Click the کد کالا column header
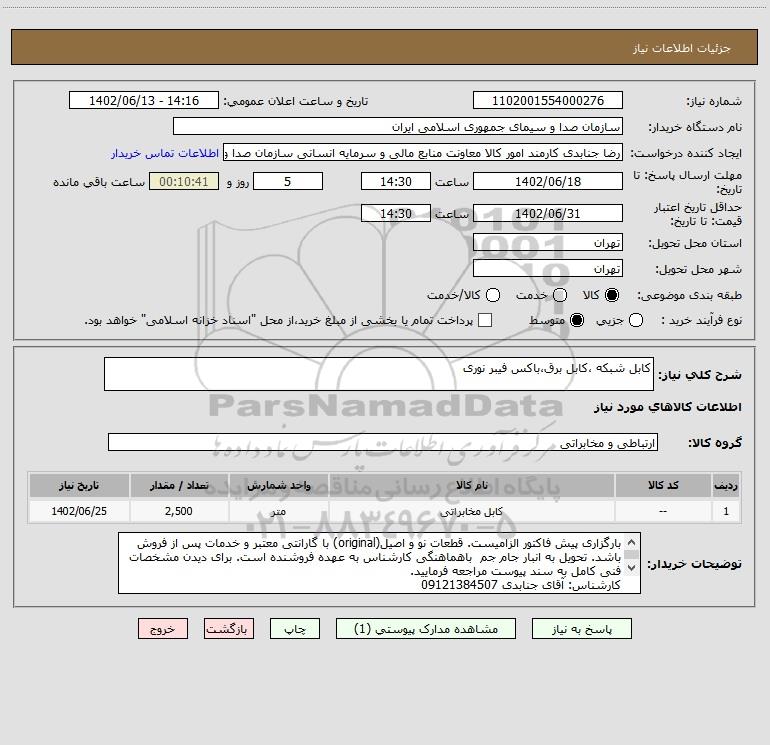 tap(663, 485)
